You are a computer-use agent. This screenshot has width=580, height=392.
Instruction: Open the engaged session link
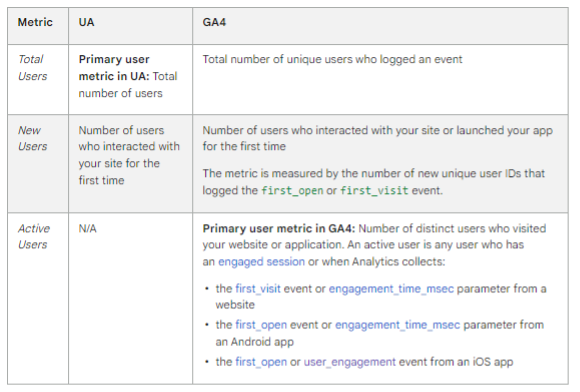261,262
